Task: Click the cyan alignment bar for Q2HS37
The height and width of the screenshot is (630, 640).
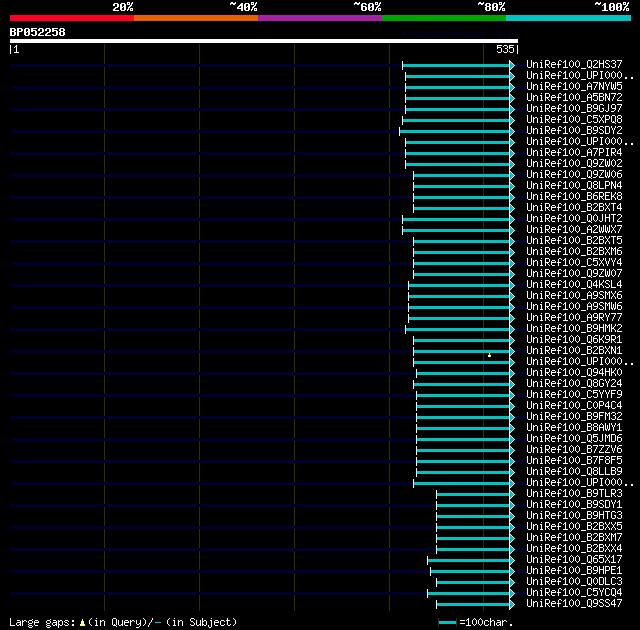Action: (456, 65)
